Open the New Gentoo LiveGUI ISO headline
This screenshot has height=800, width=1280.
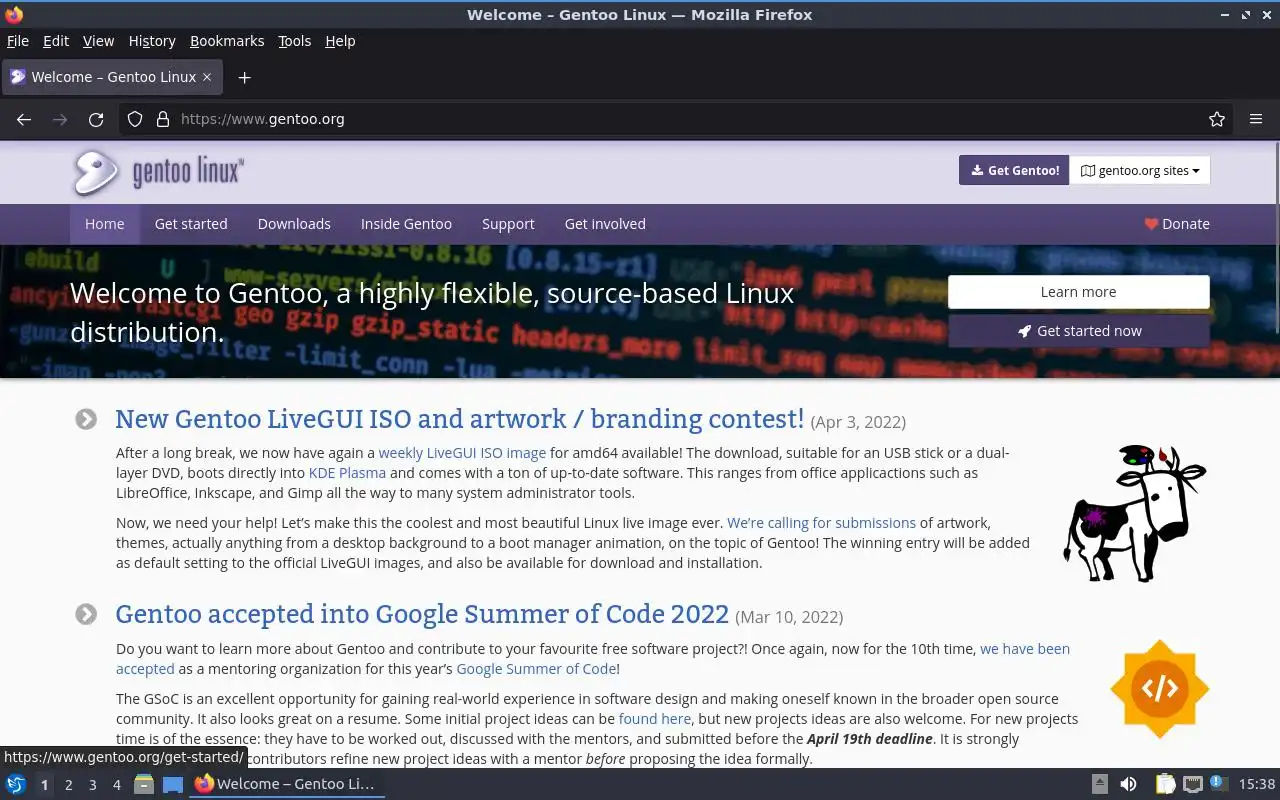[460, 418]
